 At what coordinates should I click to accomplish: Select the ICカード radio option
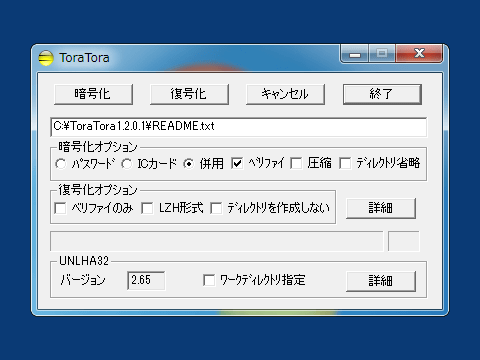[x=127, y=164]
